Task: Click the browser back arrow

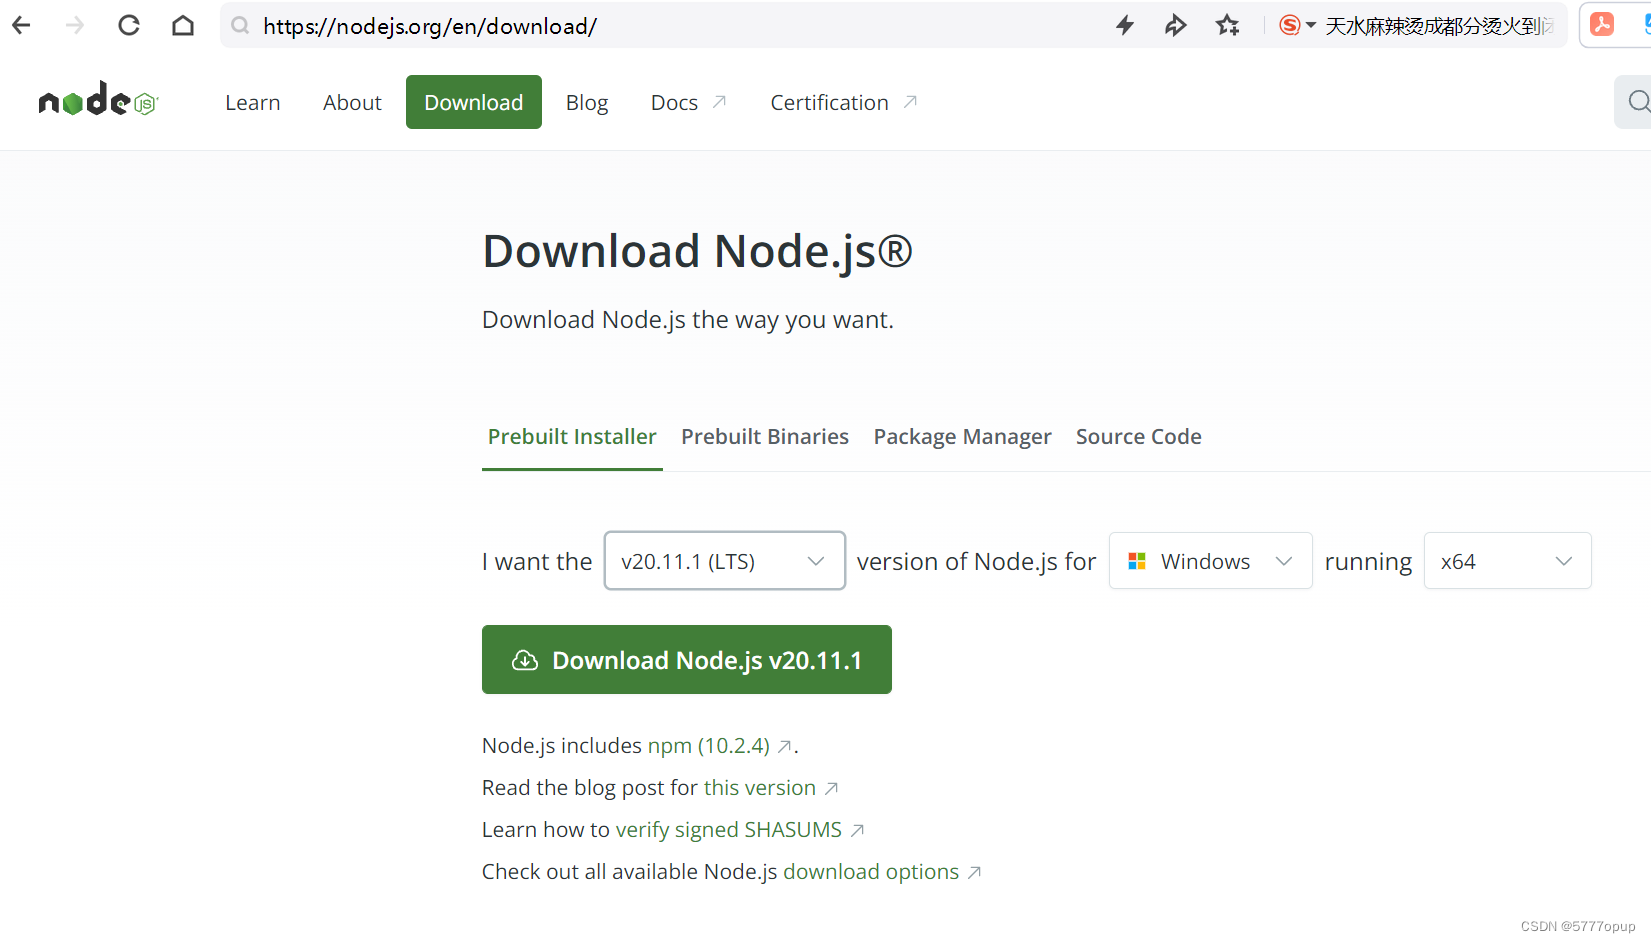Action: (21, 25)
